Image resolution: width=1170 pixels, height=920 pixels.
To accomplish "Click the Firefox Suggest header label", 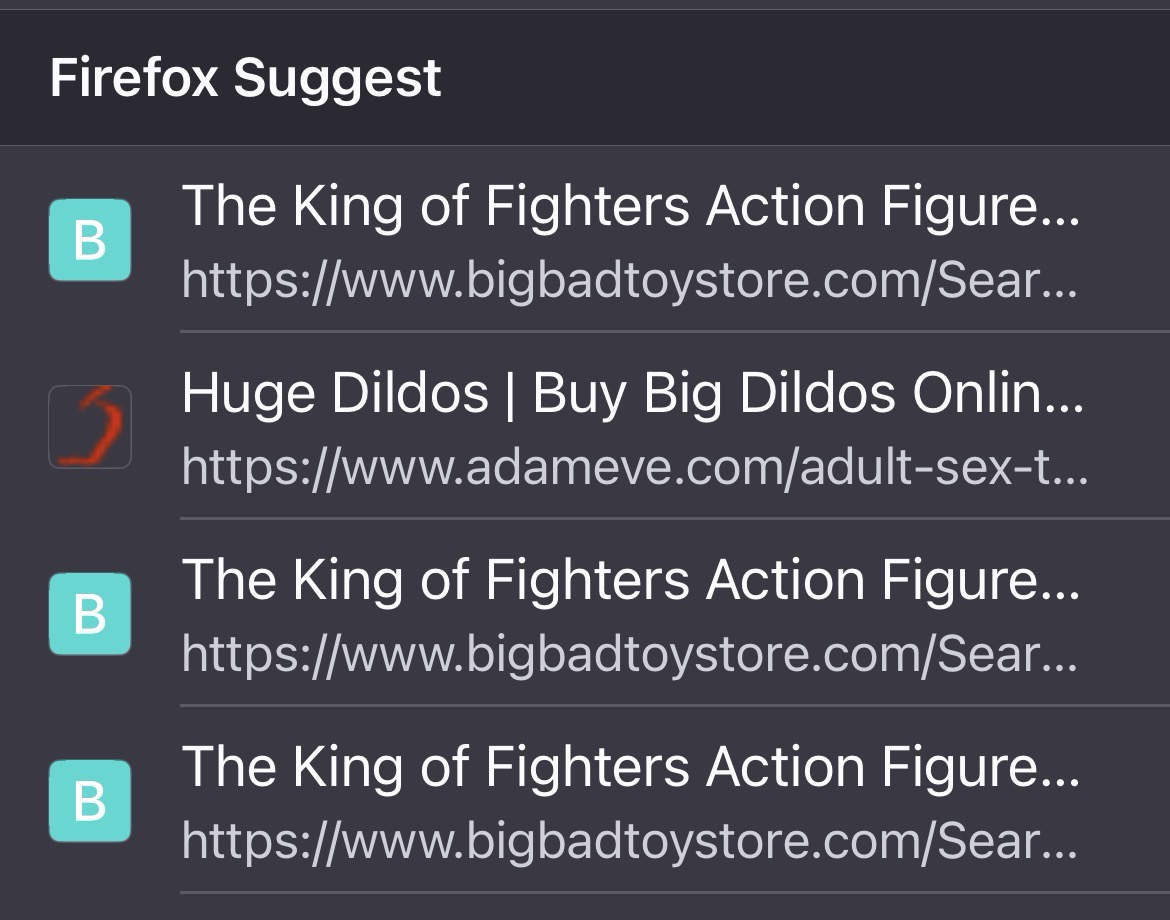I will [x=245, y=78].
